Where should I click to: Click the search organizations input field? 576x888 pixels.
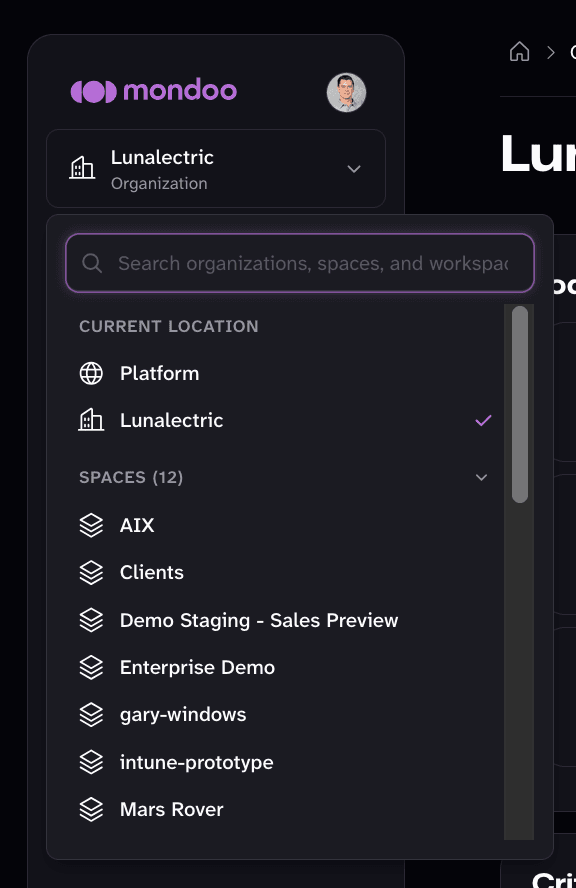[x=300, y=263]
